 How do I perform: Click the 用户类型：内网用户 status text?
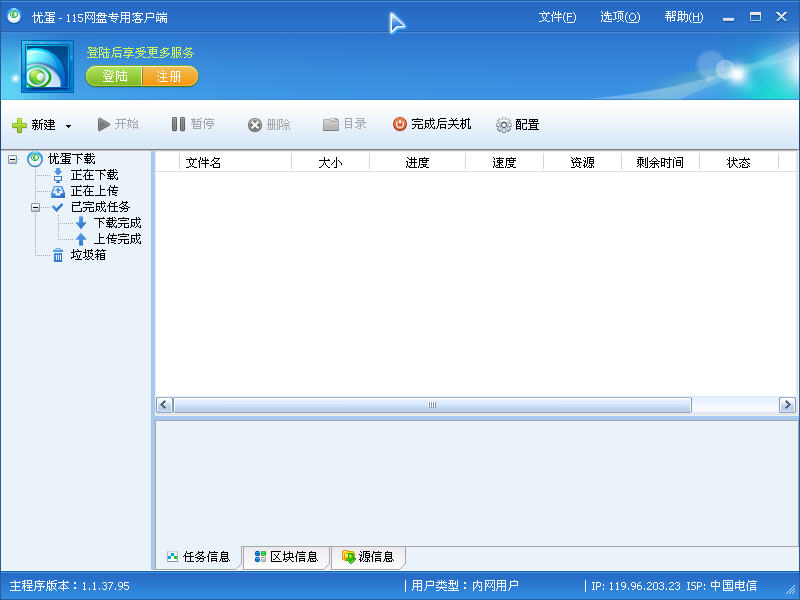point(464,586)
